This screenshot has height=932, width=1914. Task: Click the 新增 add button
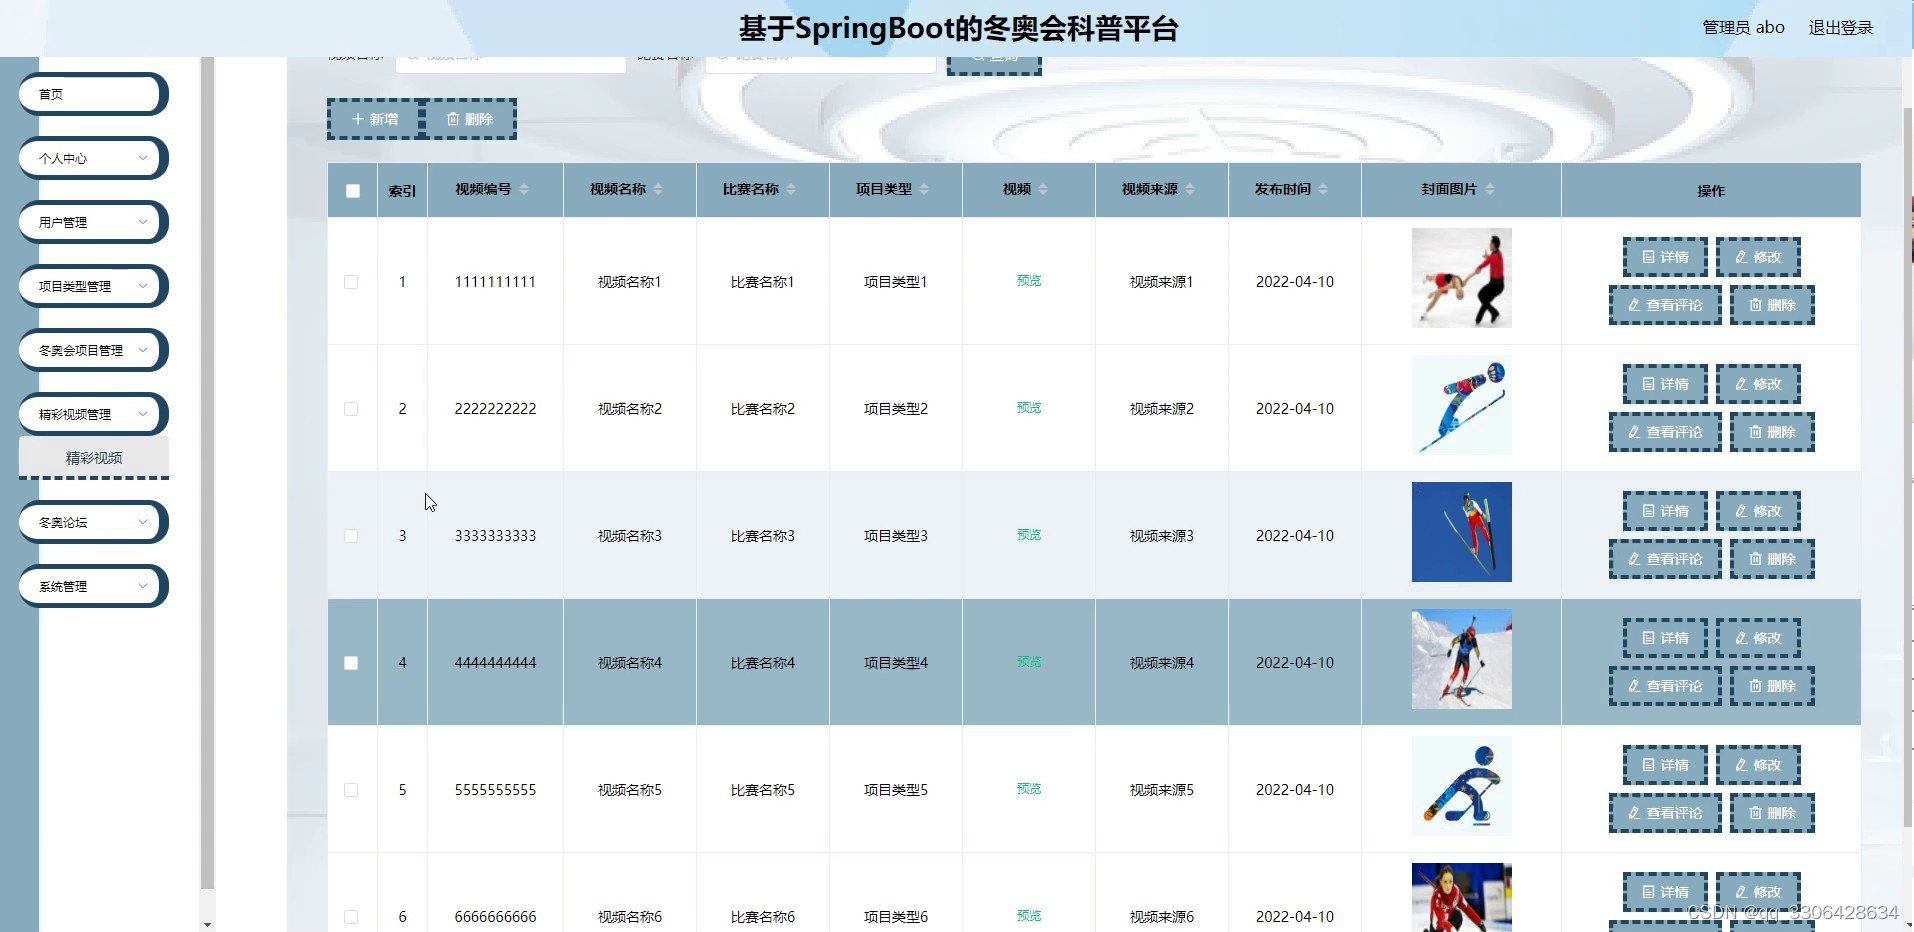point(375,119)
